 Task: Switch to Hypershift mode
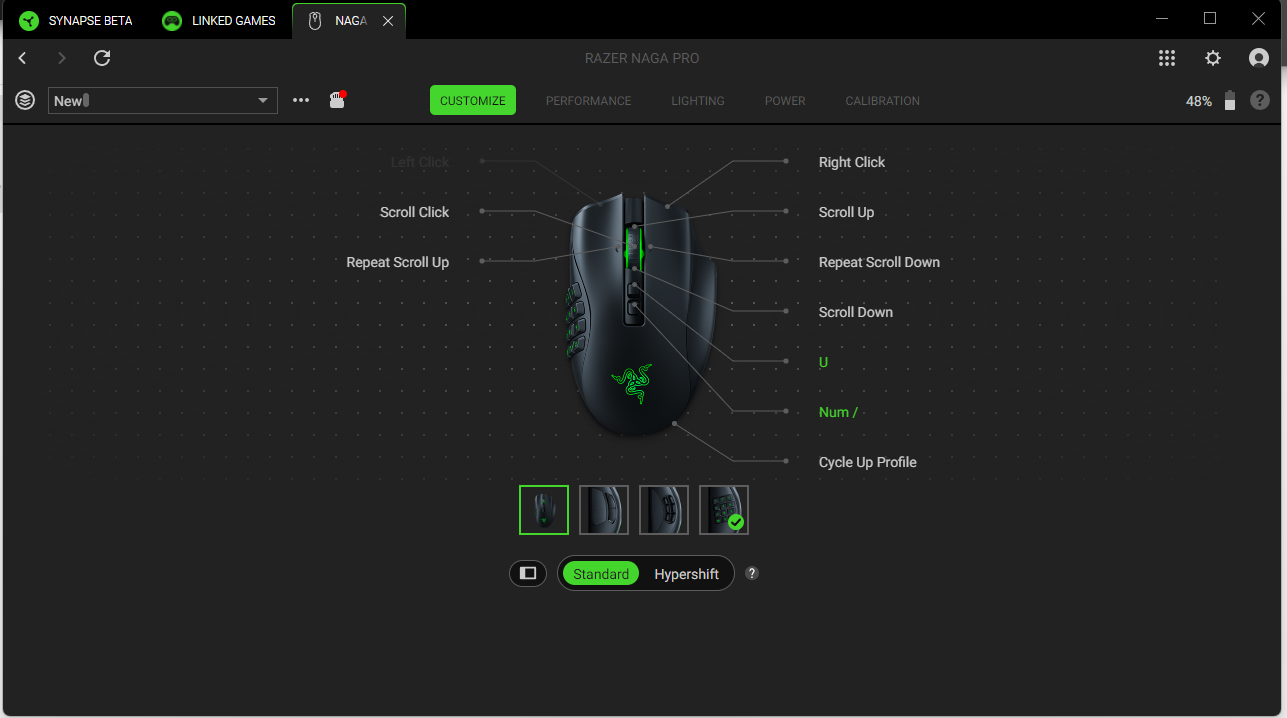click(x=686, y=573)
